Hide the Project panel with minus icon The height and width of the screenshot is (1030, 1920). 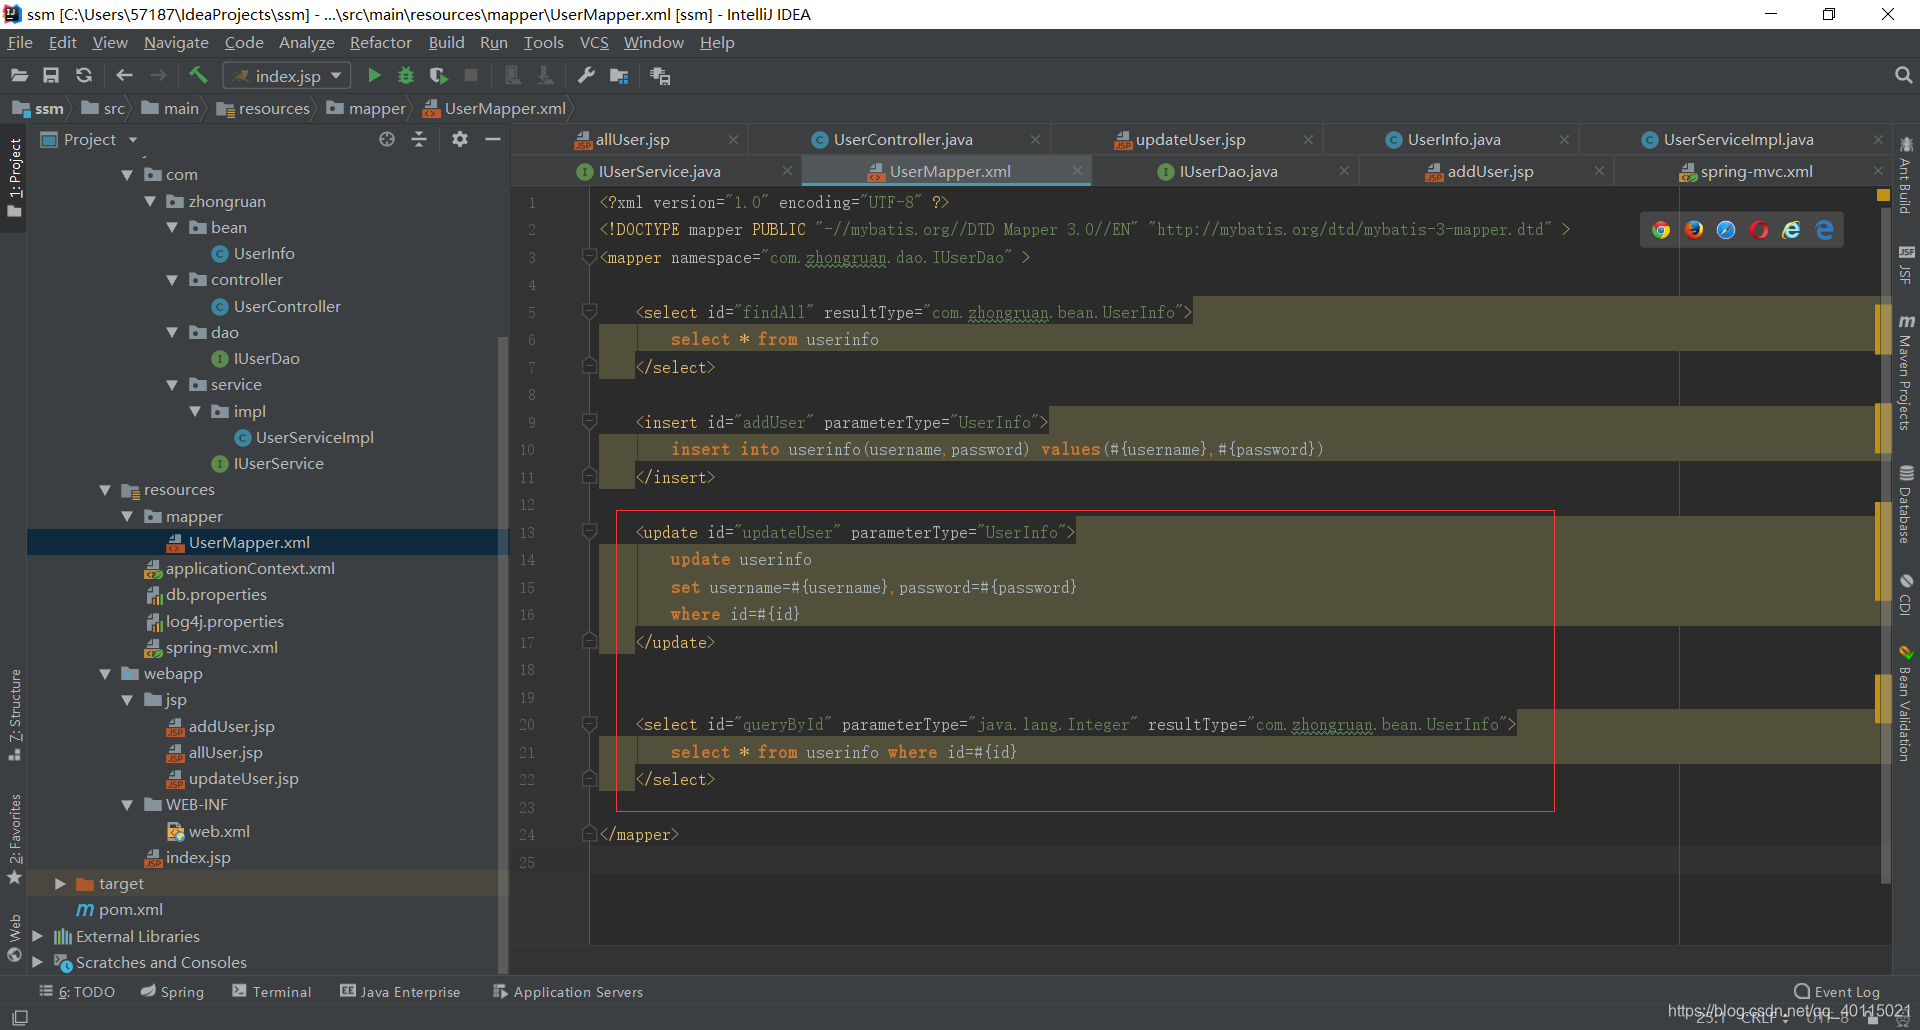click(x=493, y=139)
